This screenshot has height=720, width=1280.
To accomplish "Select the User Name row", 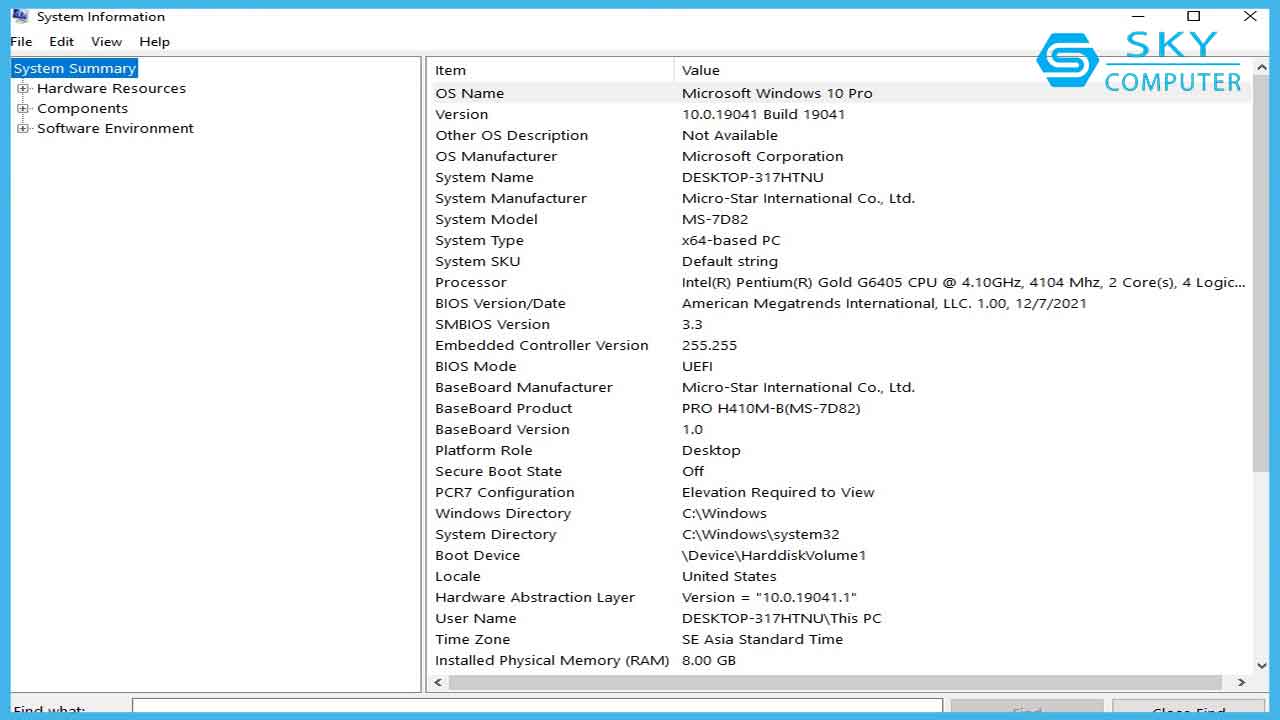I will click(x=840, y=618).
